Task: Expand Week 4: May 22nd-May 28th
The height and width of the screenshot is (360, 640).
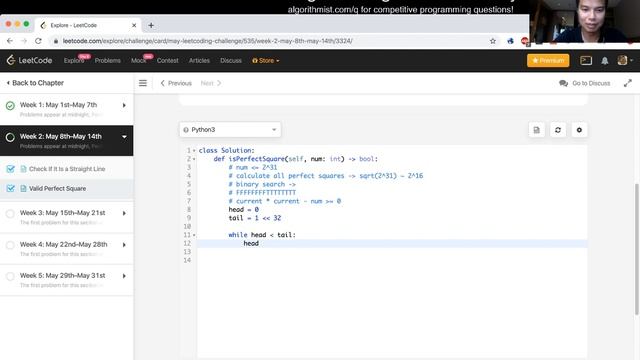Action: [x=124, y=245]
